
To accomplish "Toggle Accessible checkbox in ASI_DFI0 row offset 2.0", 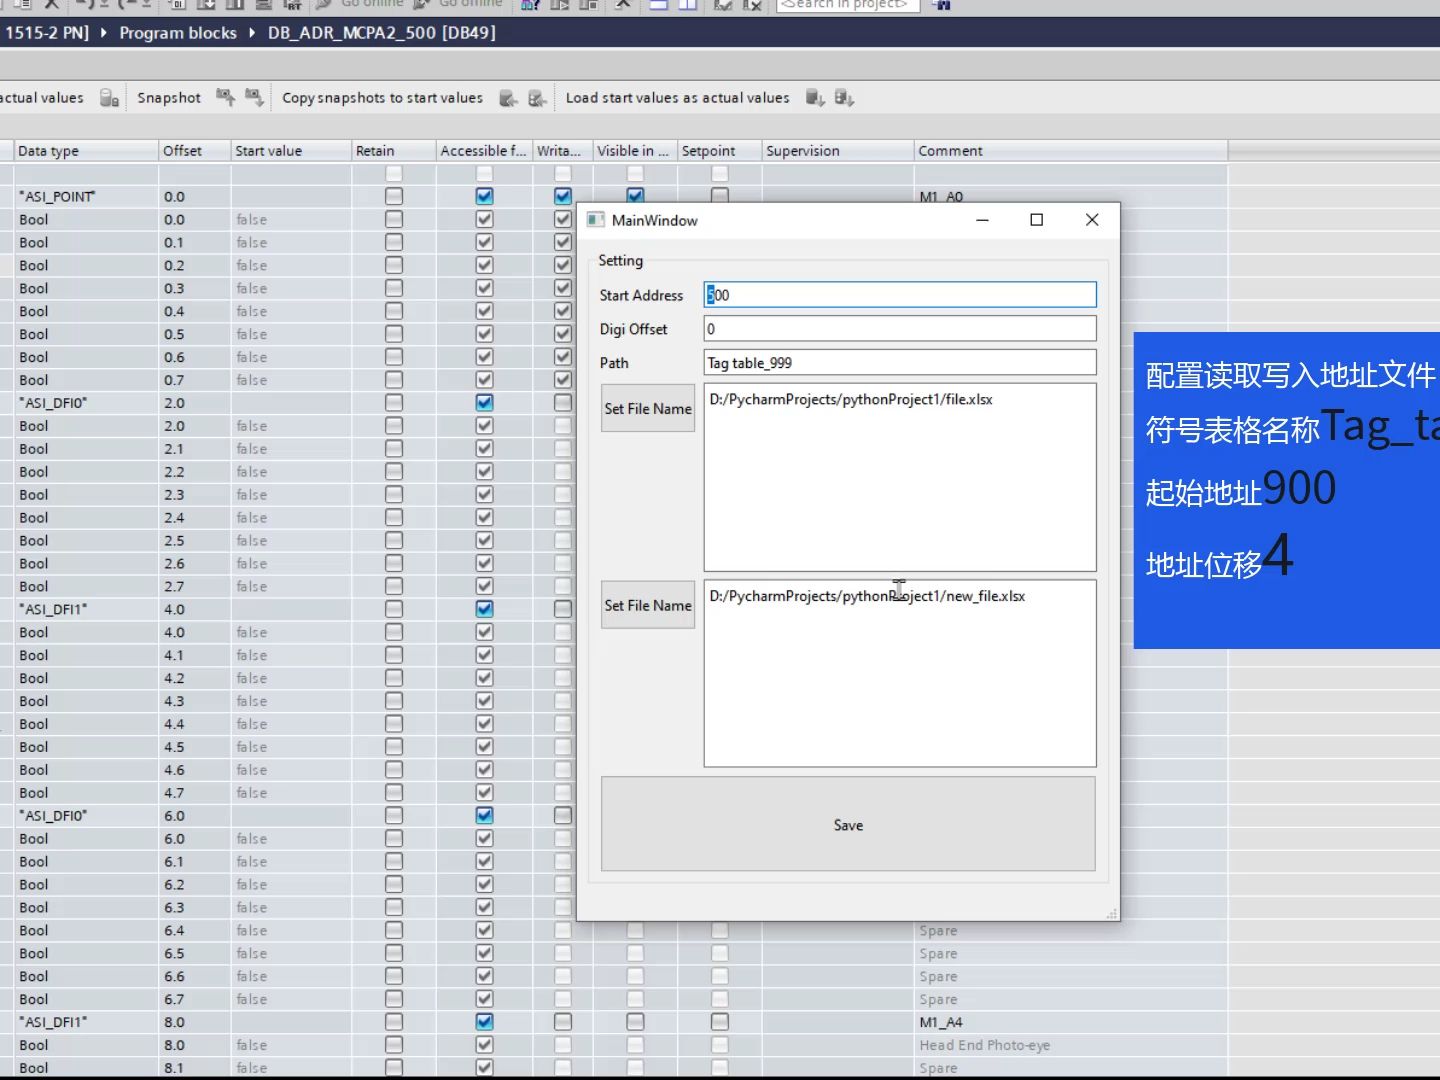I will pyautogui.click(x=484, y=402).
